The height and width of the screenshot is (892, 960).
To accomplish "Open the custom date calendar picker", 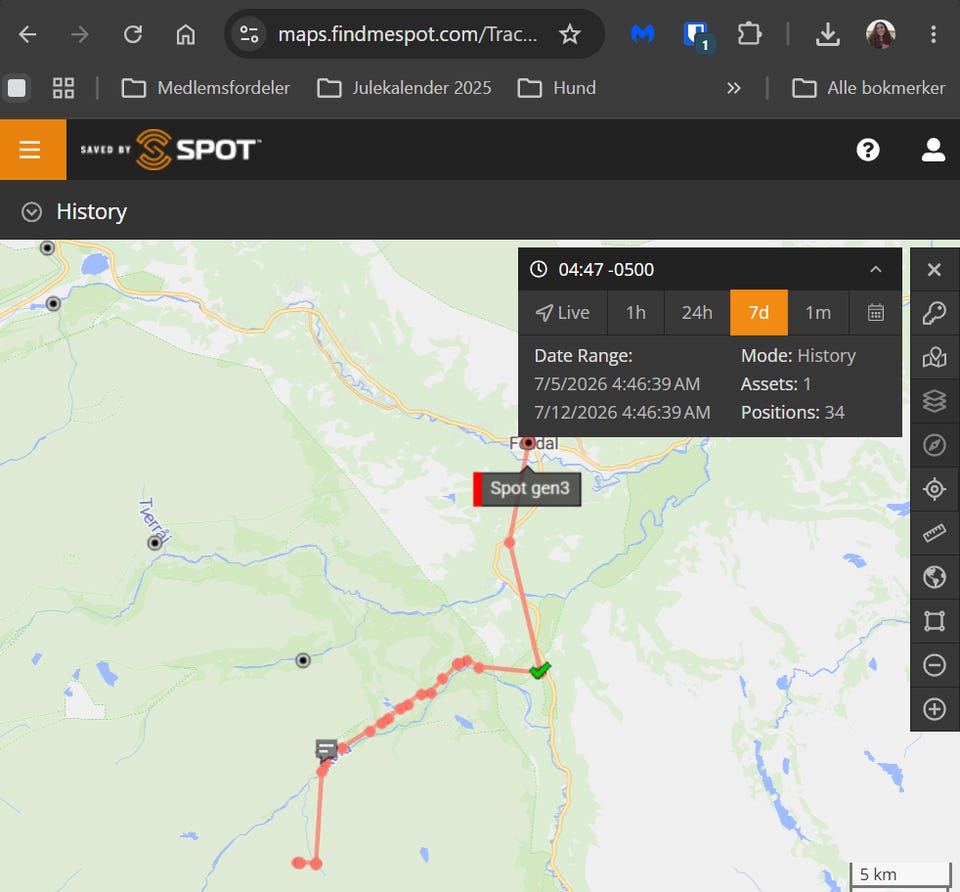I will click(876, 313).
